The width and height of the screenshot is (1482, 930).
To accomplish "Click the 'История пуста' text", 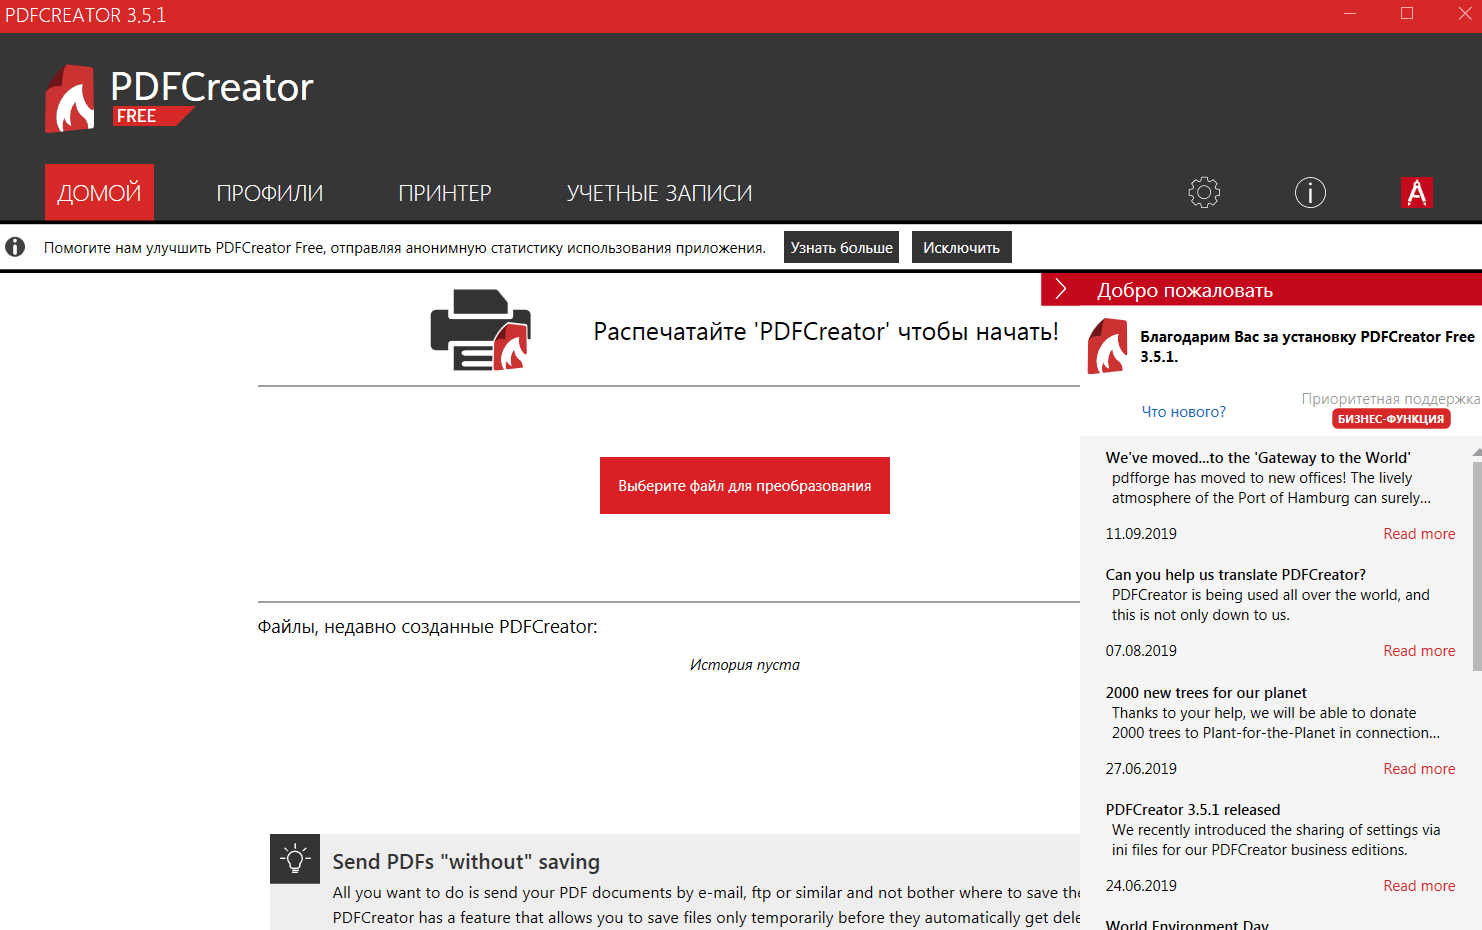I will (x=745, y=665).
